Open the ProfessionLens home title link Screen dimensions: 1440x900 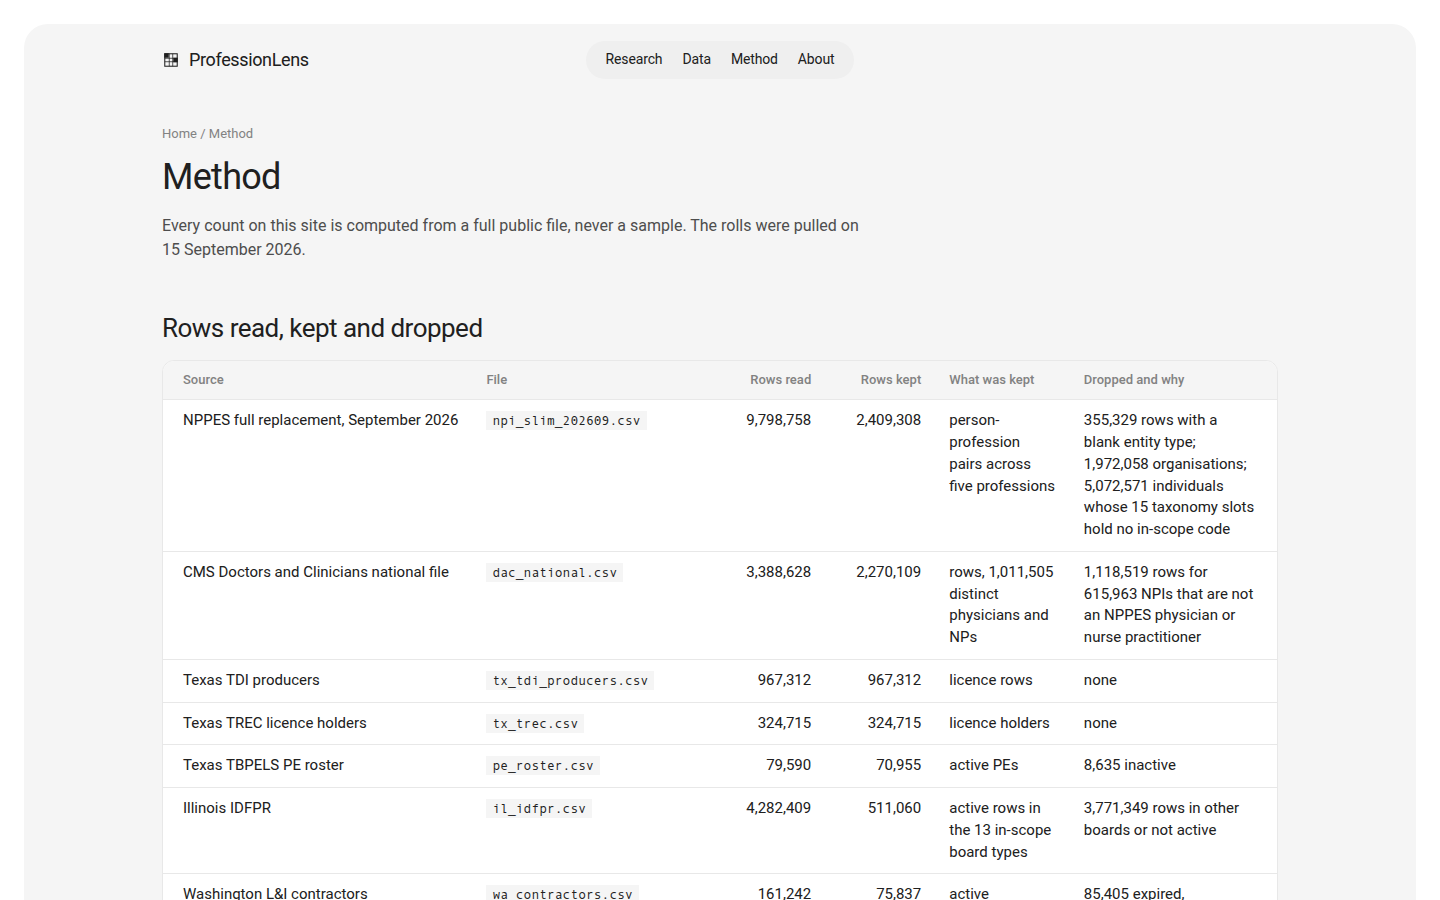pyautogui.click(x=249, y=60)
